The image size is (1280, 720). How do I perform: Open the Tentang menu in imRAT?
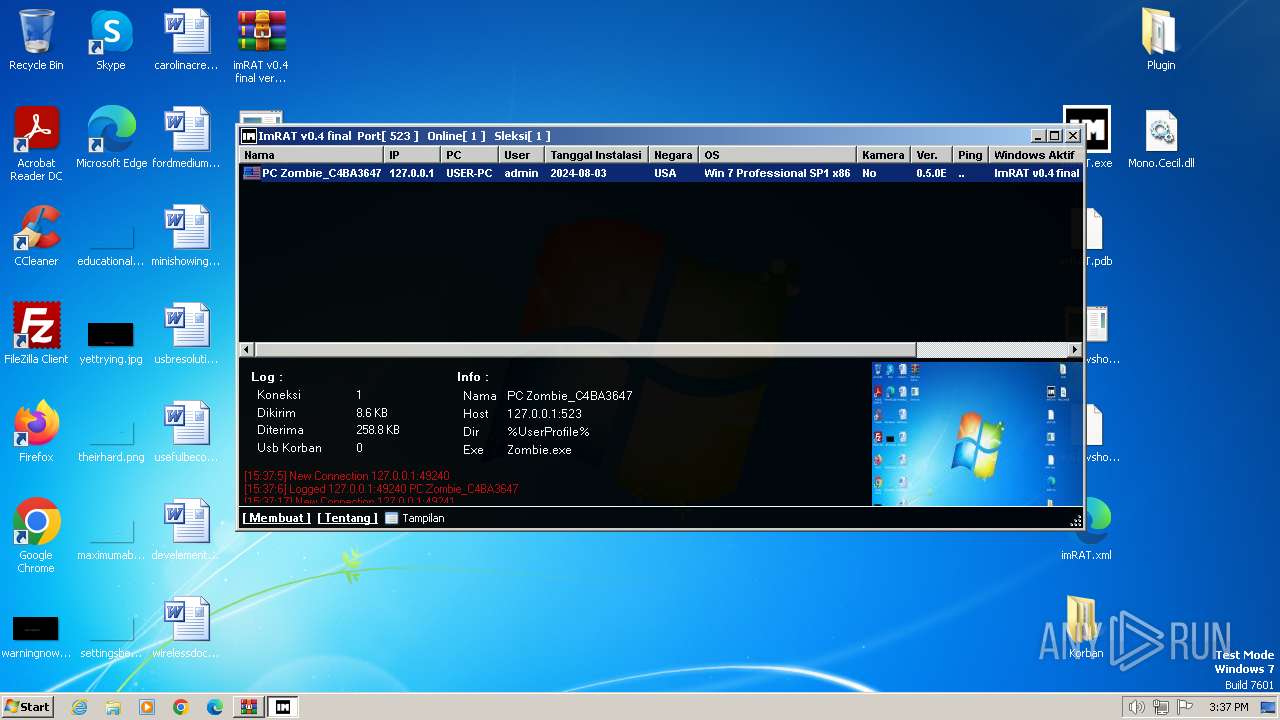click(x=348, y=518)
